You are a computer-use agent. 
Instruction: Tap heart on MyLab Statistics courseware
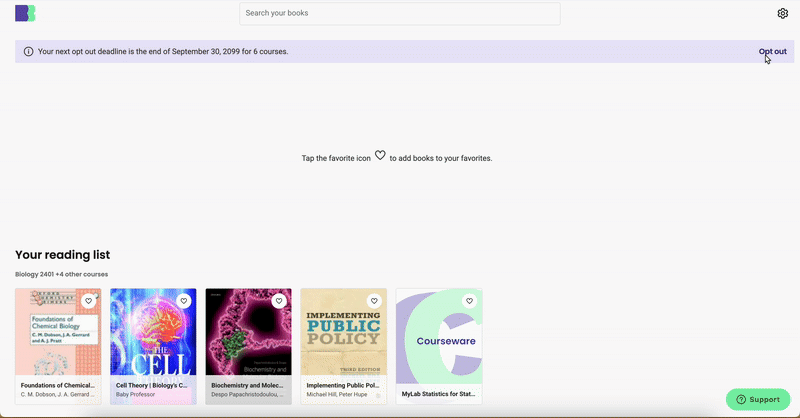pyautogui.click(x=469, y=301)
